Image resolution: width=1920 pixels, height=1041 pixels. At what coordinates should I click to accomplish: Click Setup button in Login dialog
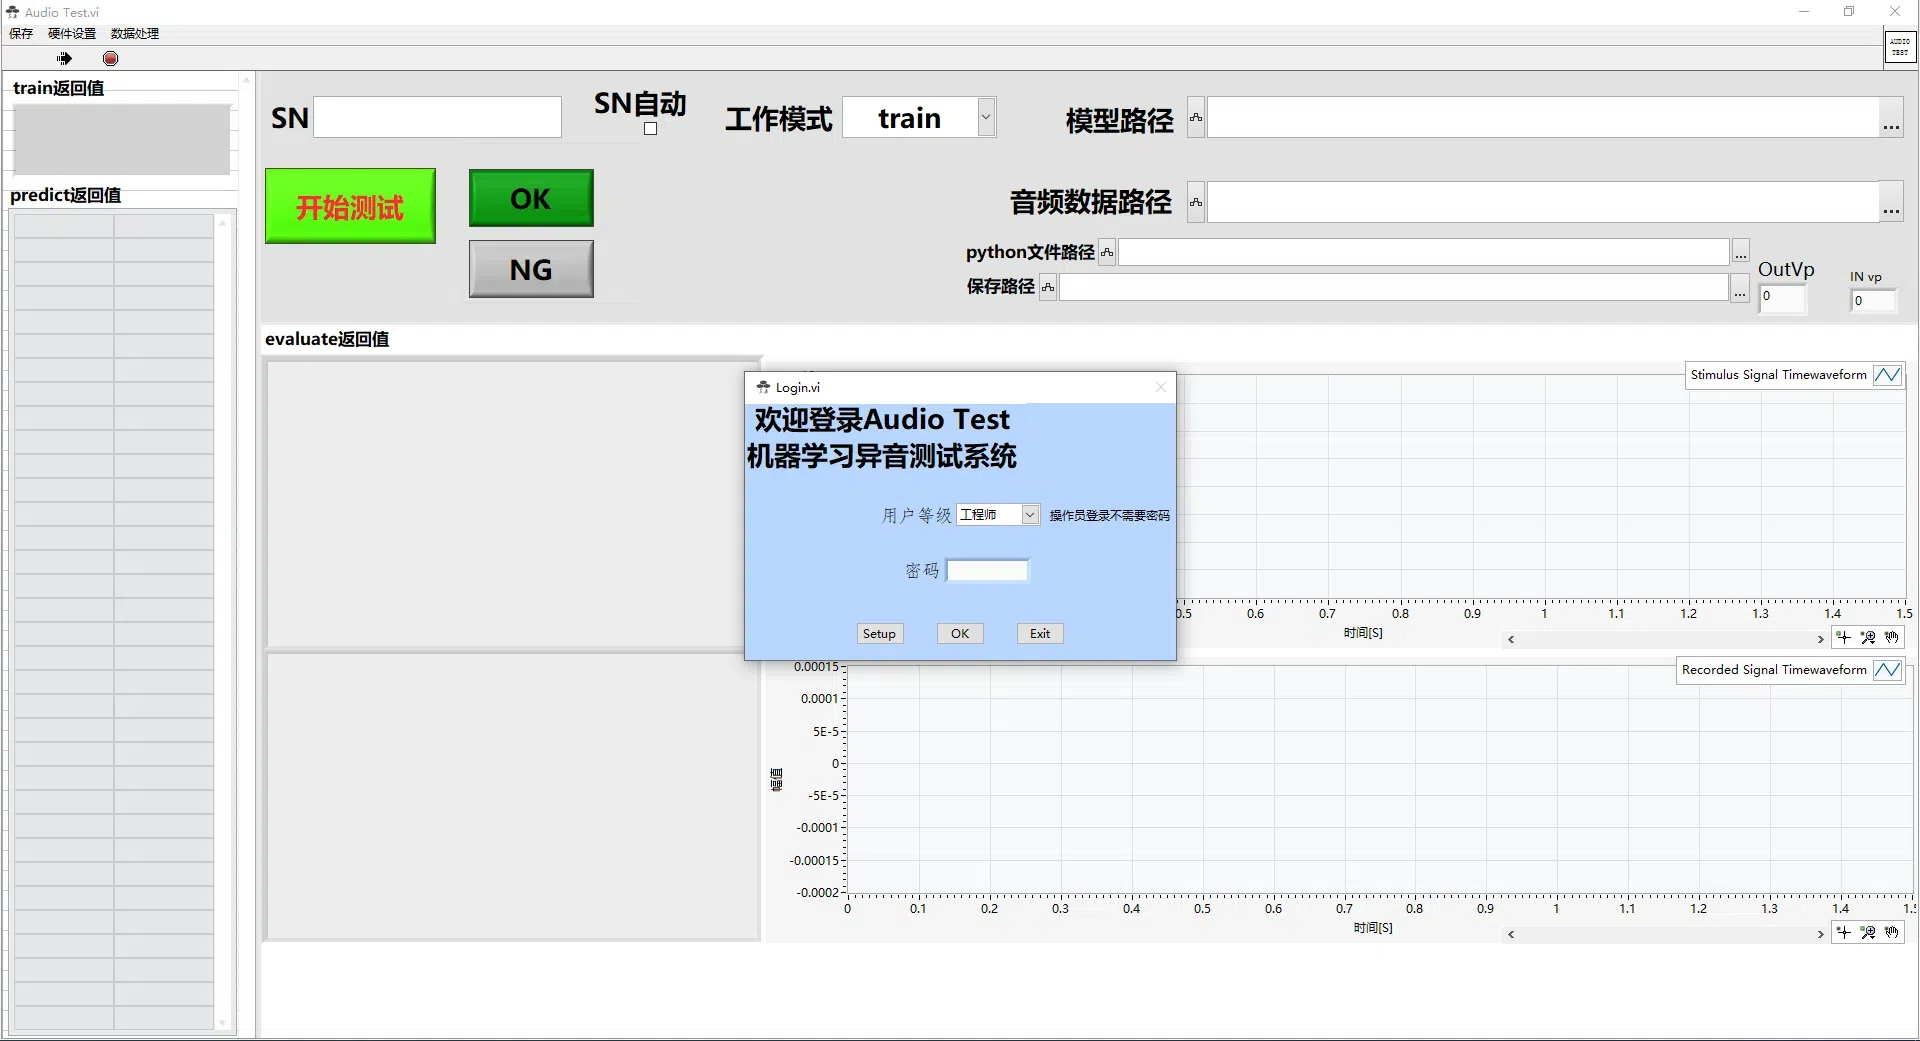(879, 634)
